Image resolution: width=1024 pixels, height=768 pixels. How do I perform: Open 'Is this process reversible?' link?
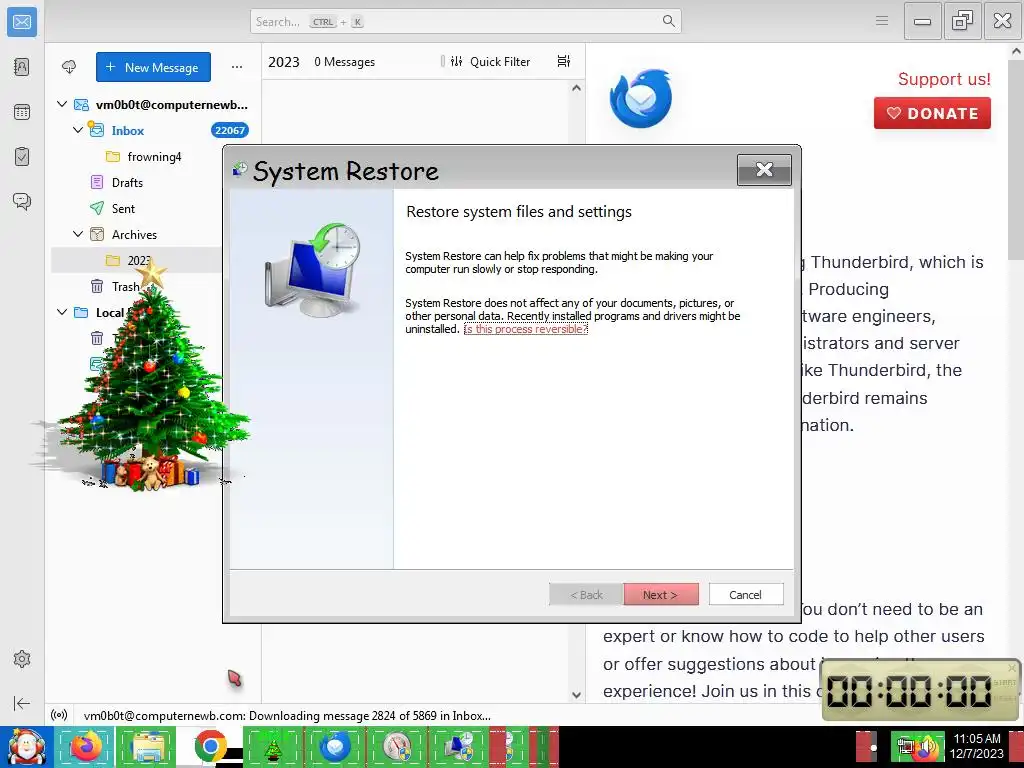[x=526, y=329]
